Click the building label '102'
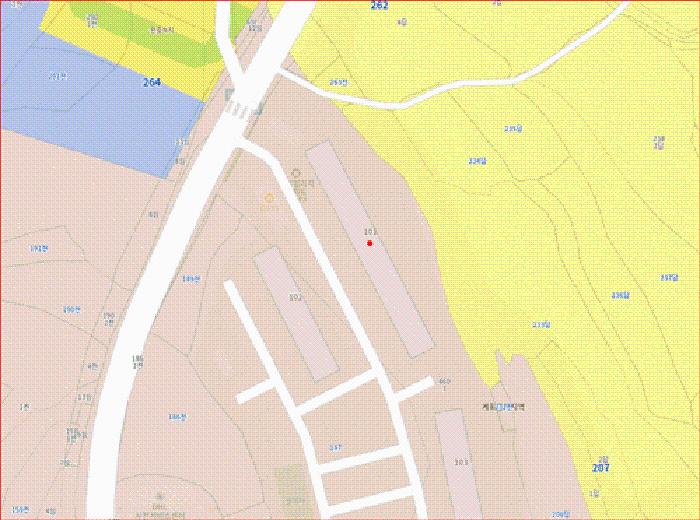Screen dimensions: 700x520 295,297
